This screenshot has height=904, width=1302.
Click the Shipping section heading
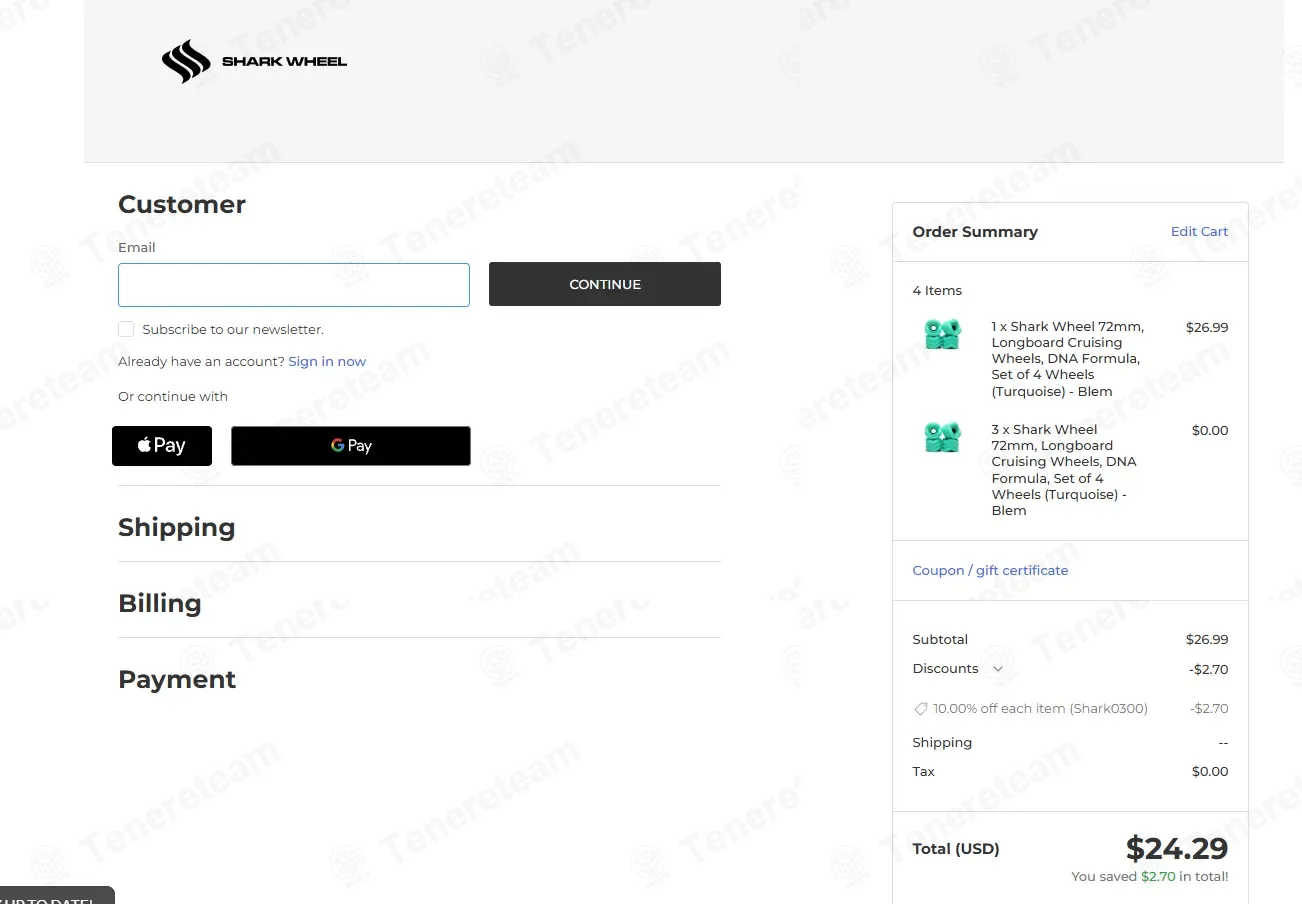(177, 528)
